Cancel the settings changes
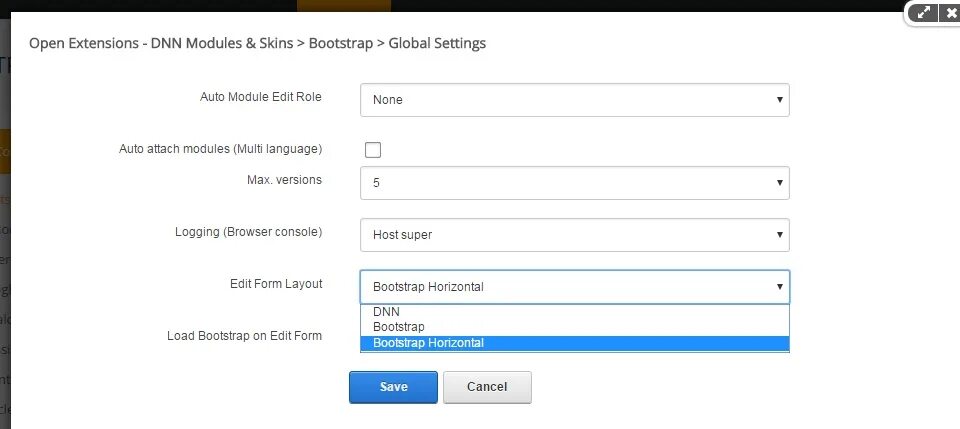Screen dimensions: 960x429 coord(487,387)
